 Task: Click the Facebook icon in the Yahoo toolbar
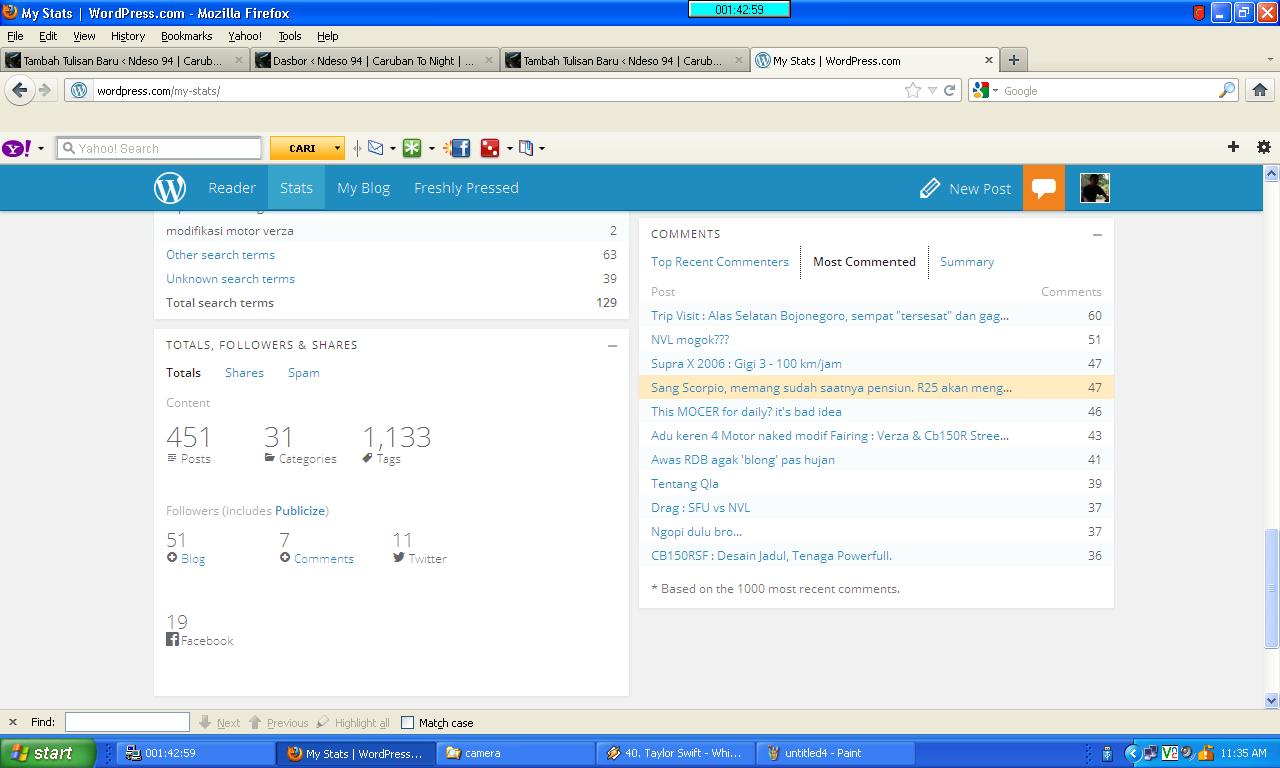pos(459,148)
